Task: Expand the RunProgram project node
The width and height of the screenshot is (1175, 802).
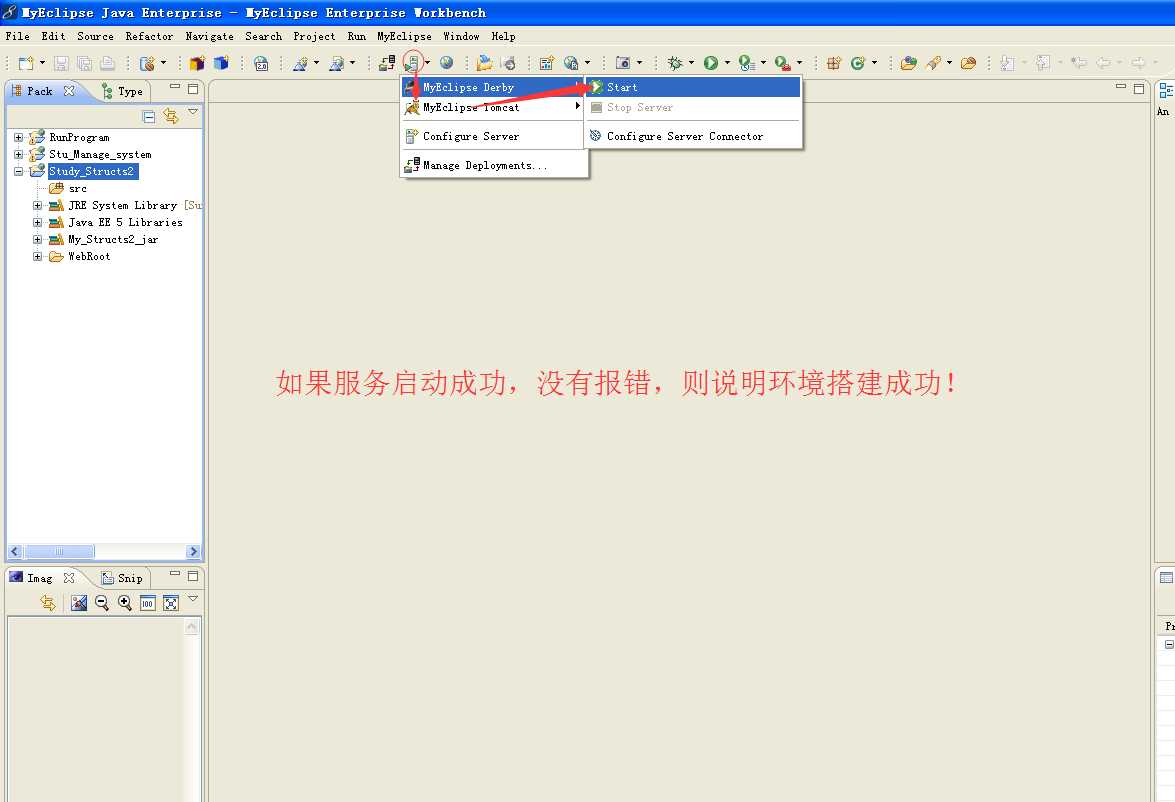Action: click(x=19, y=137)
